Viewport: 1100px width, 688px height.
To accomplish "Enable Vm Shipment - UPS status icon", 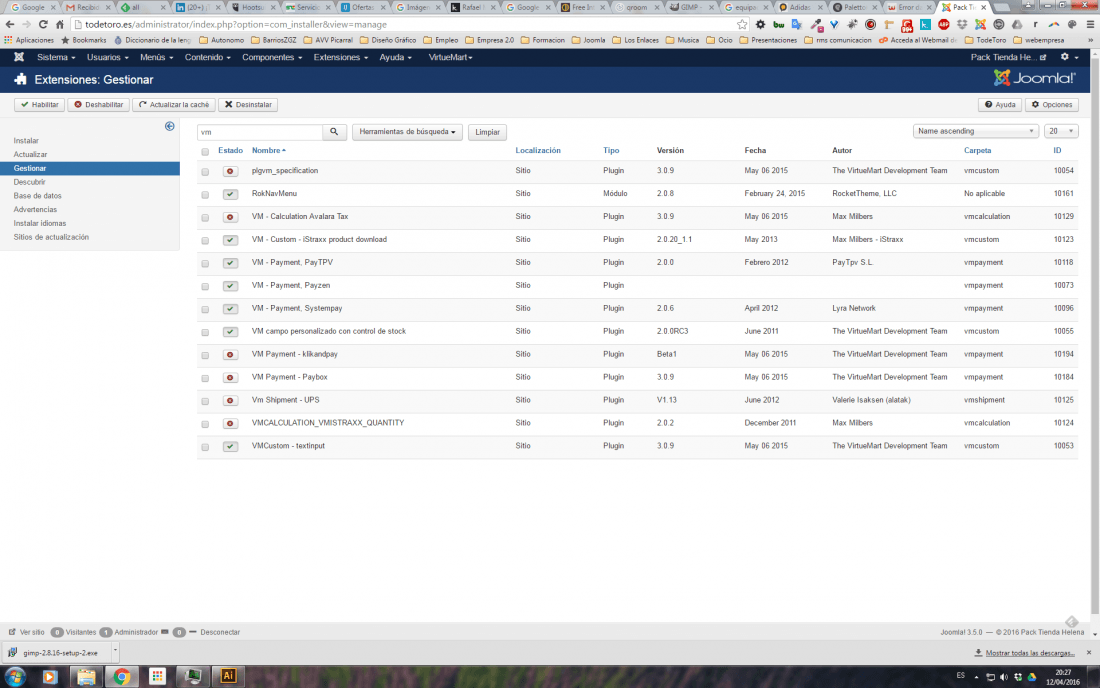I will (x=230, y=400).
